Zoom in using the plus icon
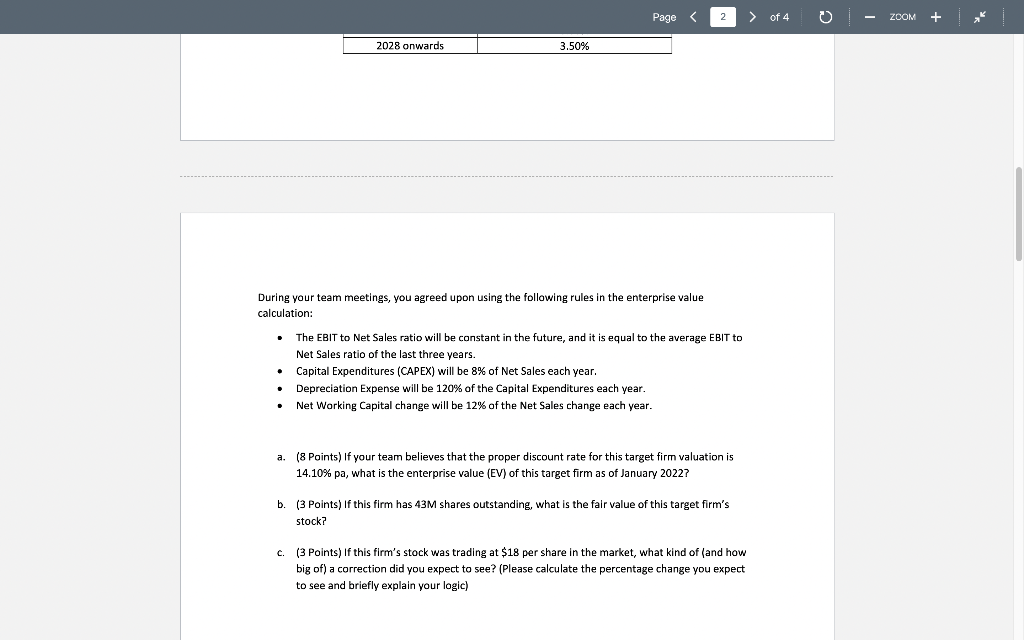This screenshot has width=1024, height=640. click(x=934, y=16)
